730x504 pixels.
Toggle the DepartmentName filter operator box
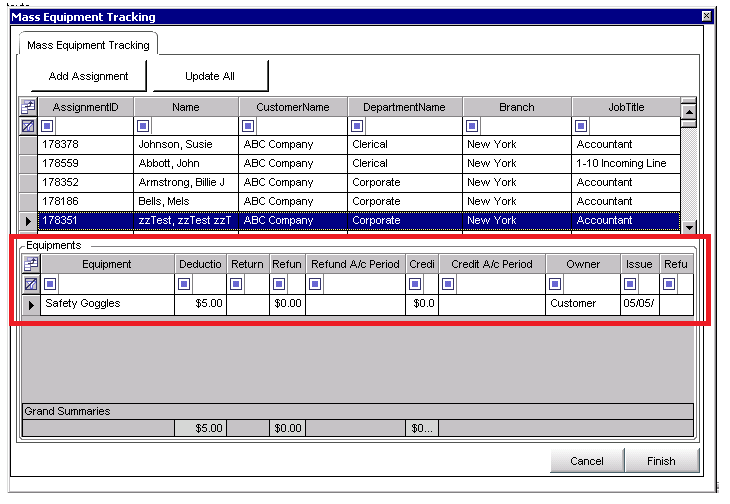click(x=357, y=126)
